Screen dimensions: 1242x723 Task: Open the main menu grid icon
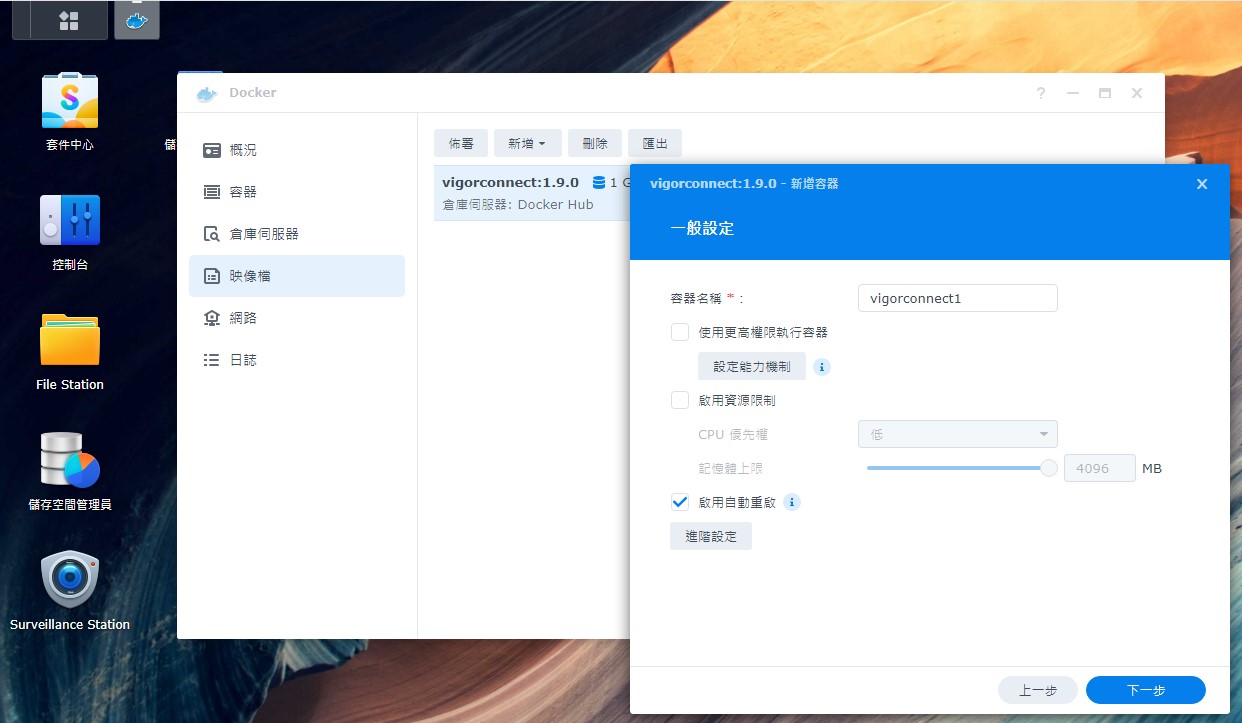pos(69,20)
